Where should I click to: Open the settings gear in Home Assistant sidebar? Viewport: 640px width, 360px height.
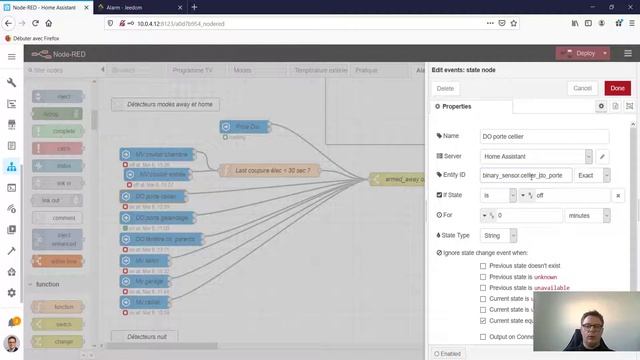pos(11,293)
